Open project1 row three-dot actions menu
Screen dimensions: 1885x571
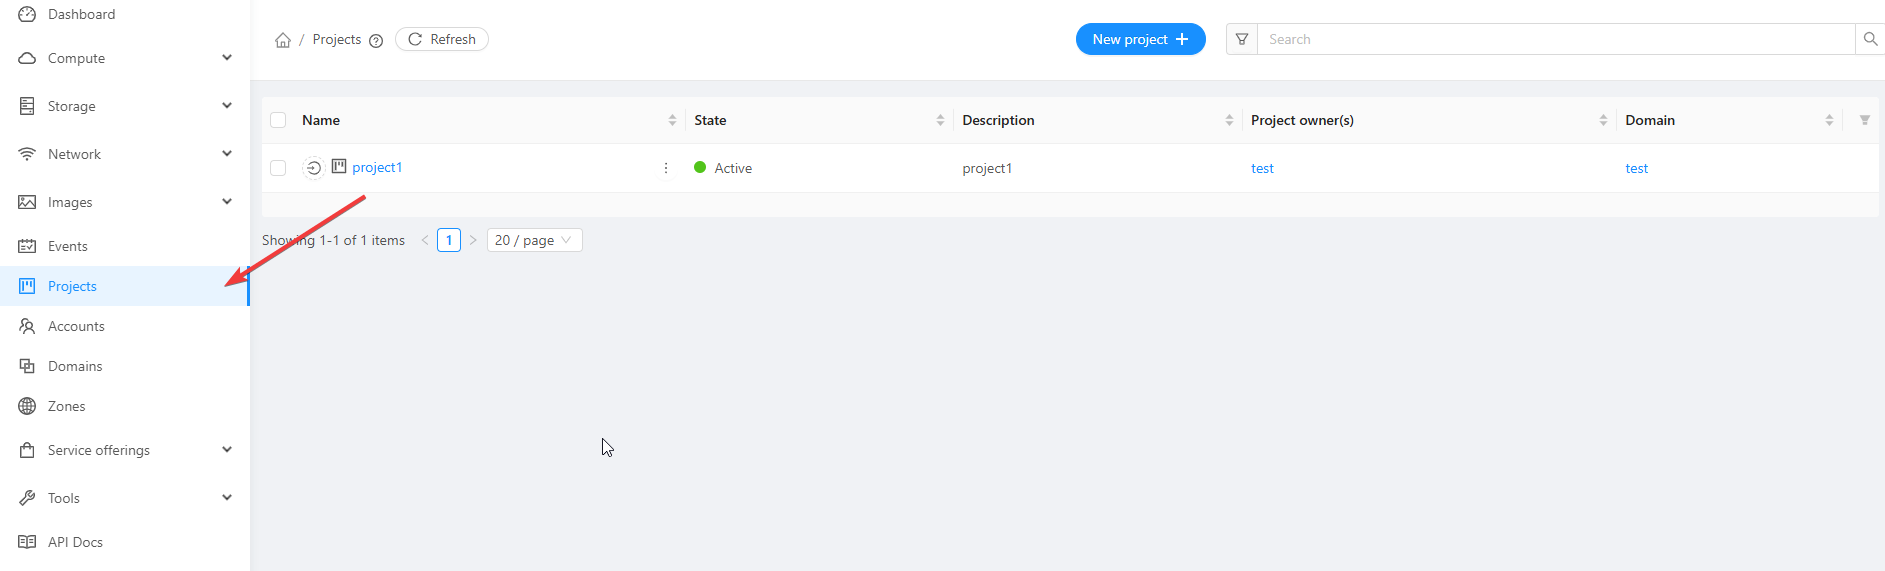click(666, 168)
